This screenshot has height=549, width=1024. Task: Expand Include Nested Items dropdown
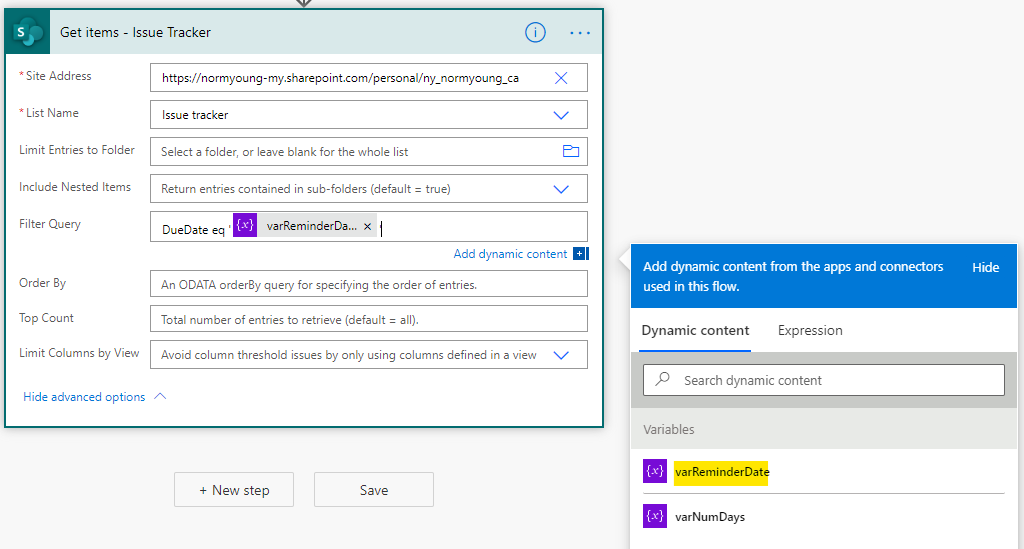pos(561,189)
